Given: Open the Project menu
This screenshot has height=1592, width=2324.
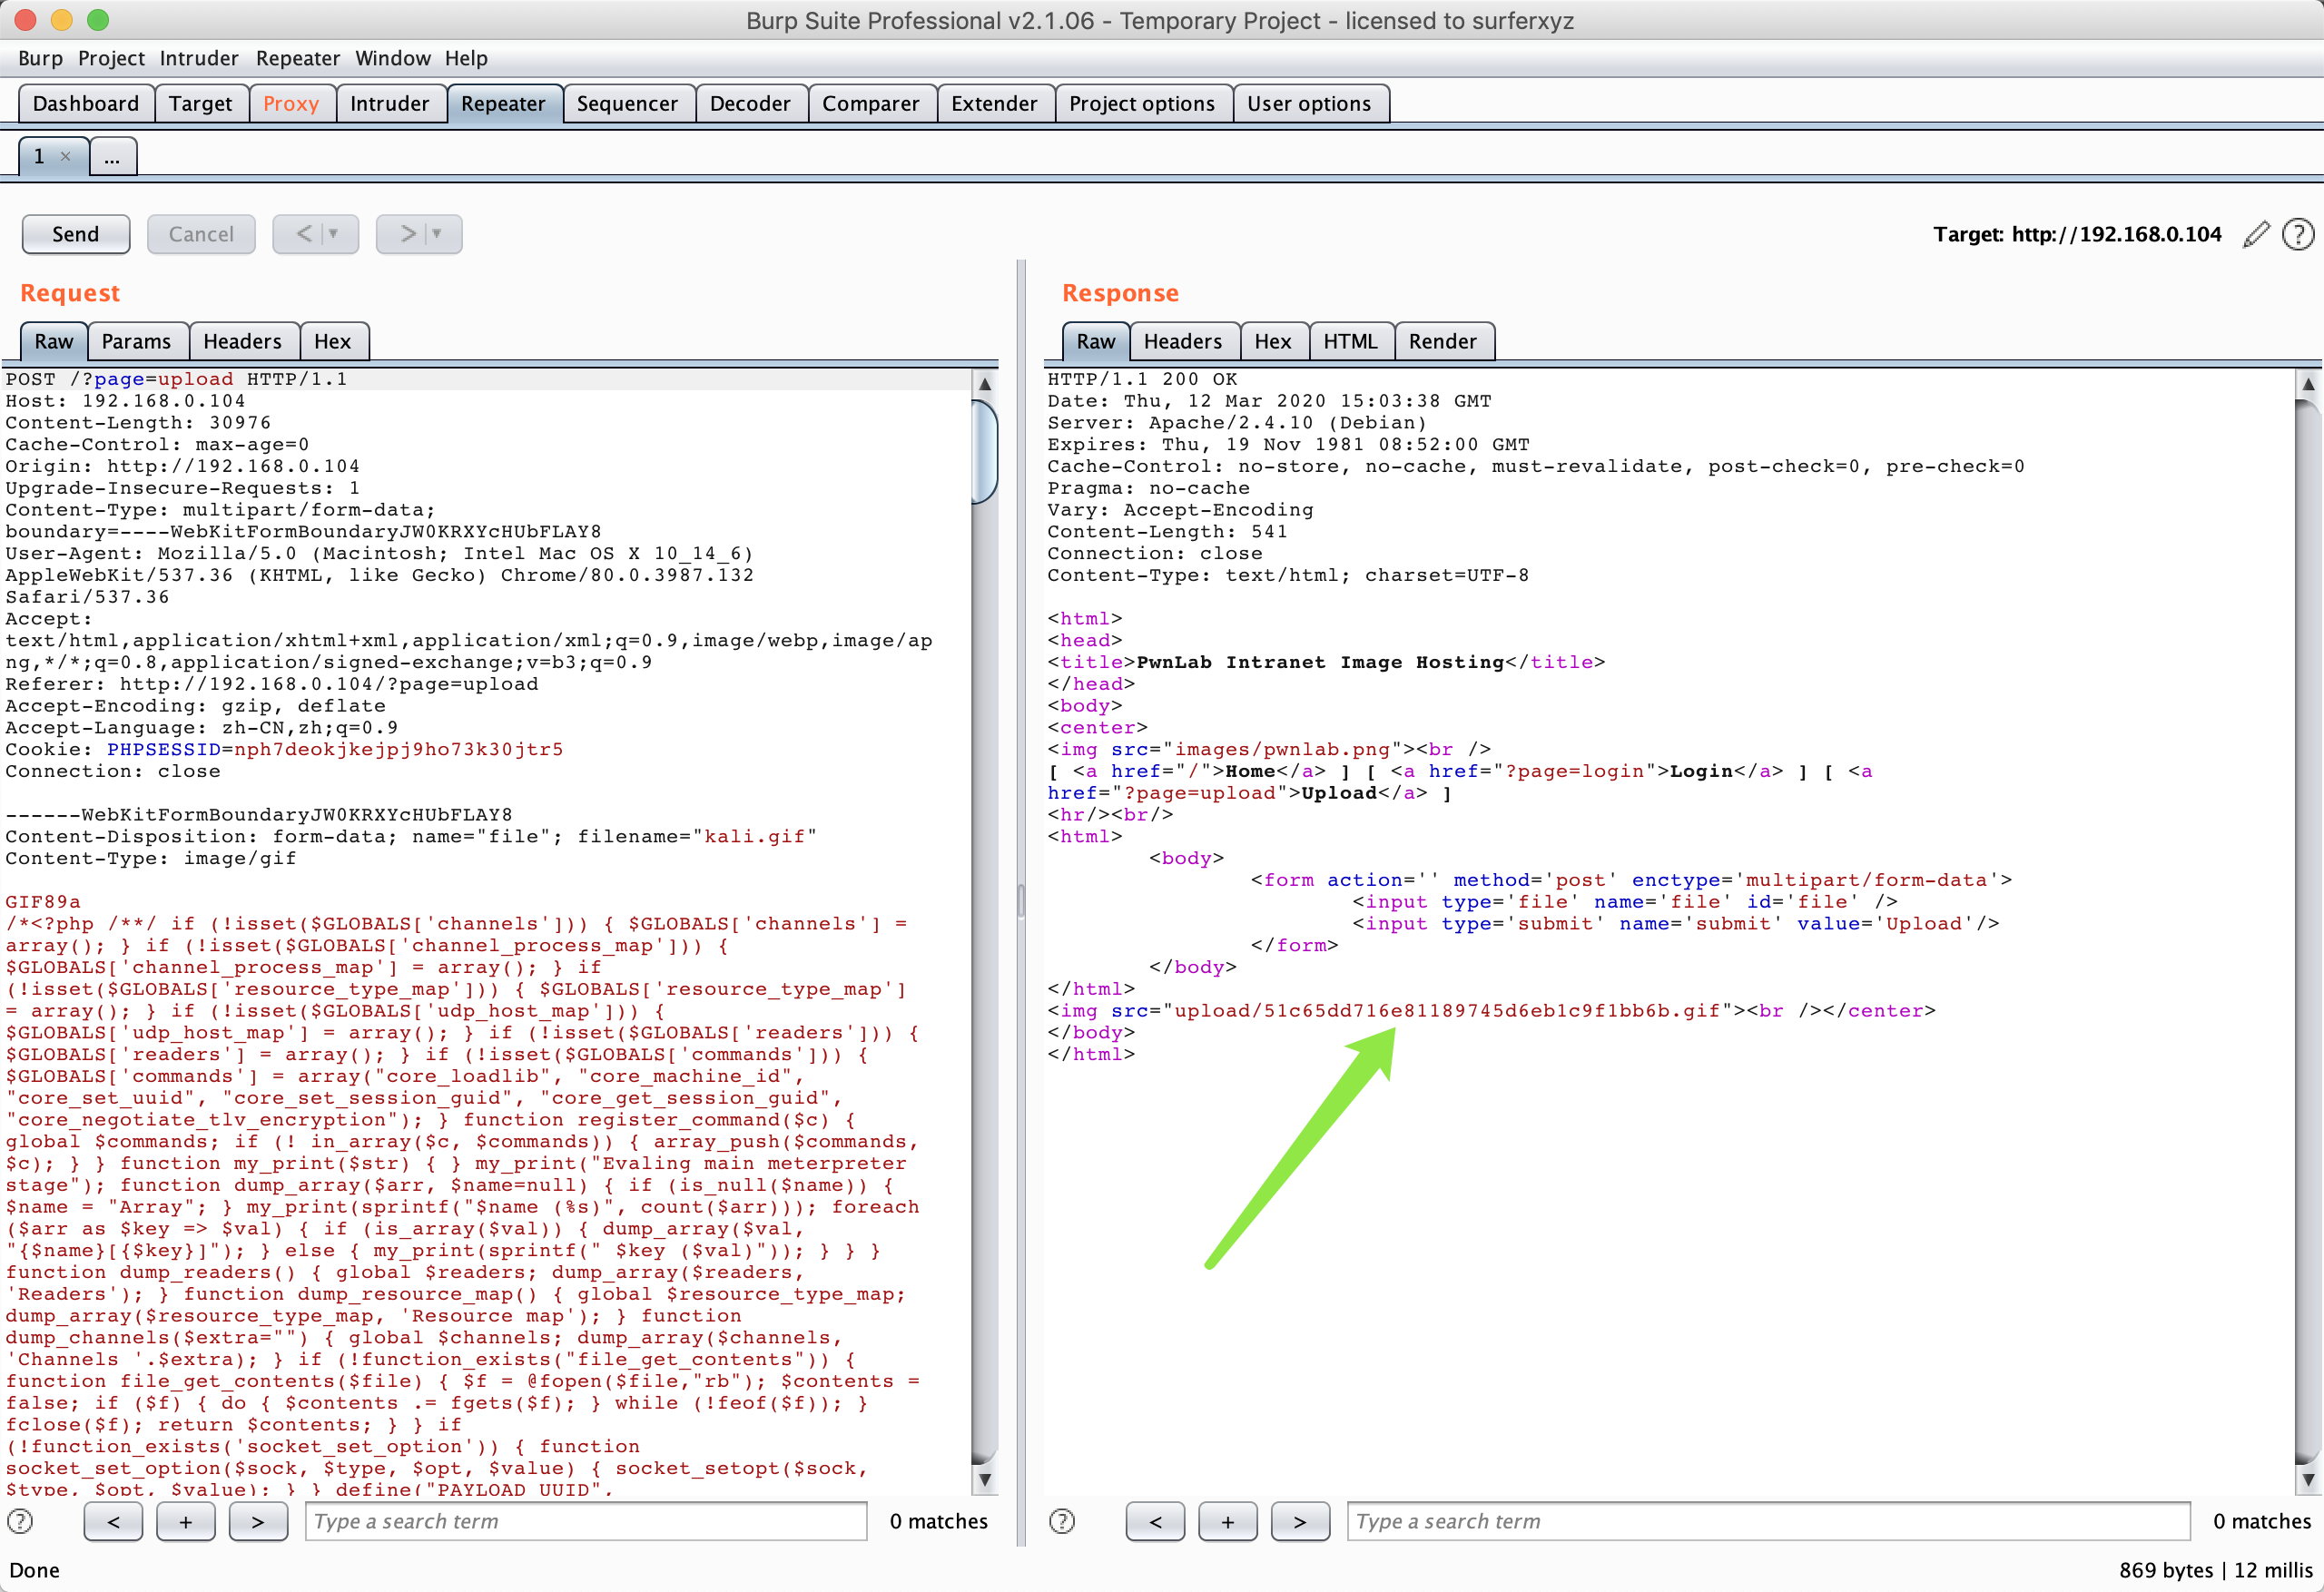Looking at the screenshot, I should pos(111,58).
